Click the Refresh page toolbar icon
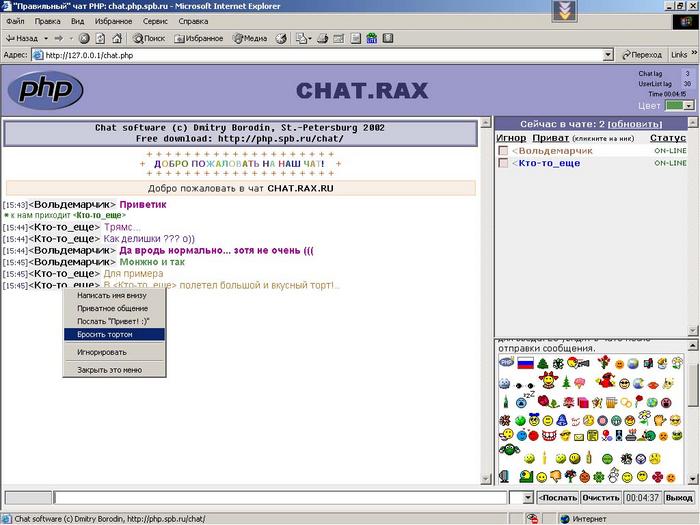The height and width of the screenshot is (525, 700). point(100,39)
